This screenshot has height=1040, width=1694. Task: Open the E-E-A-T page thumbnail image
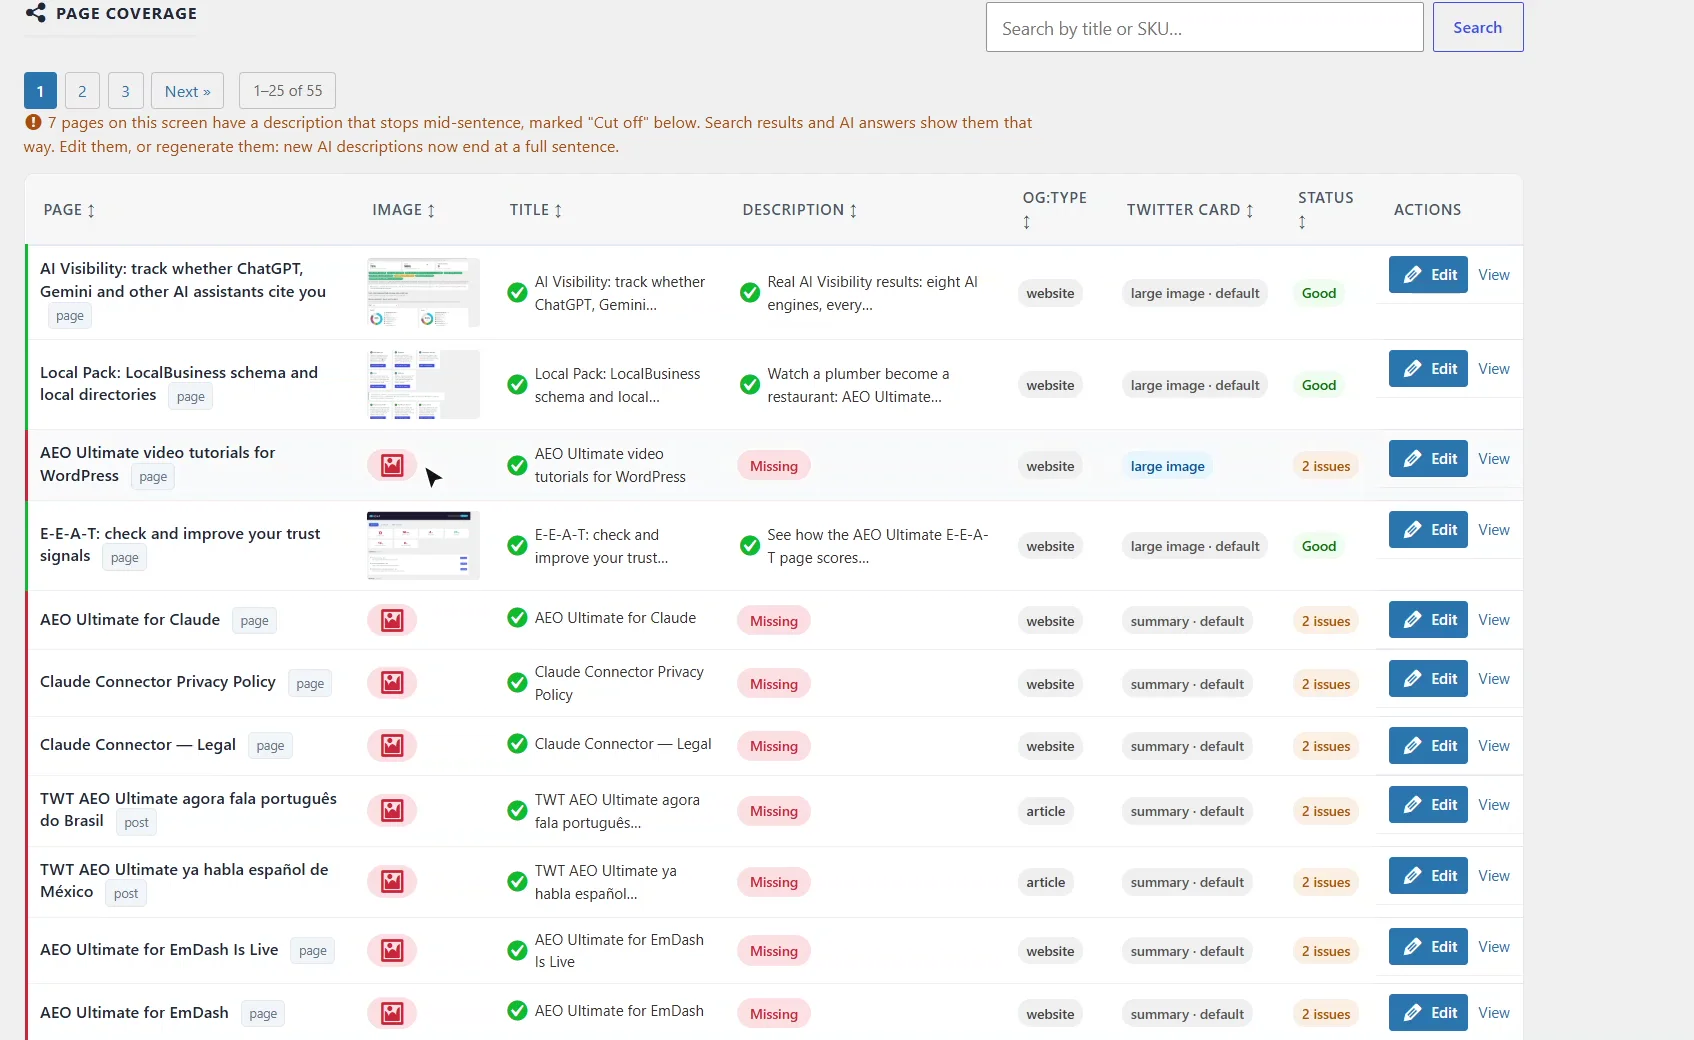tap(424, 545)
